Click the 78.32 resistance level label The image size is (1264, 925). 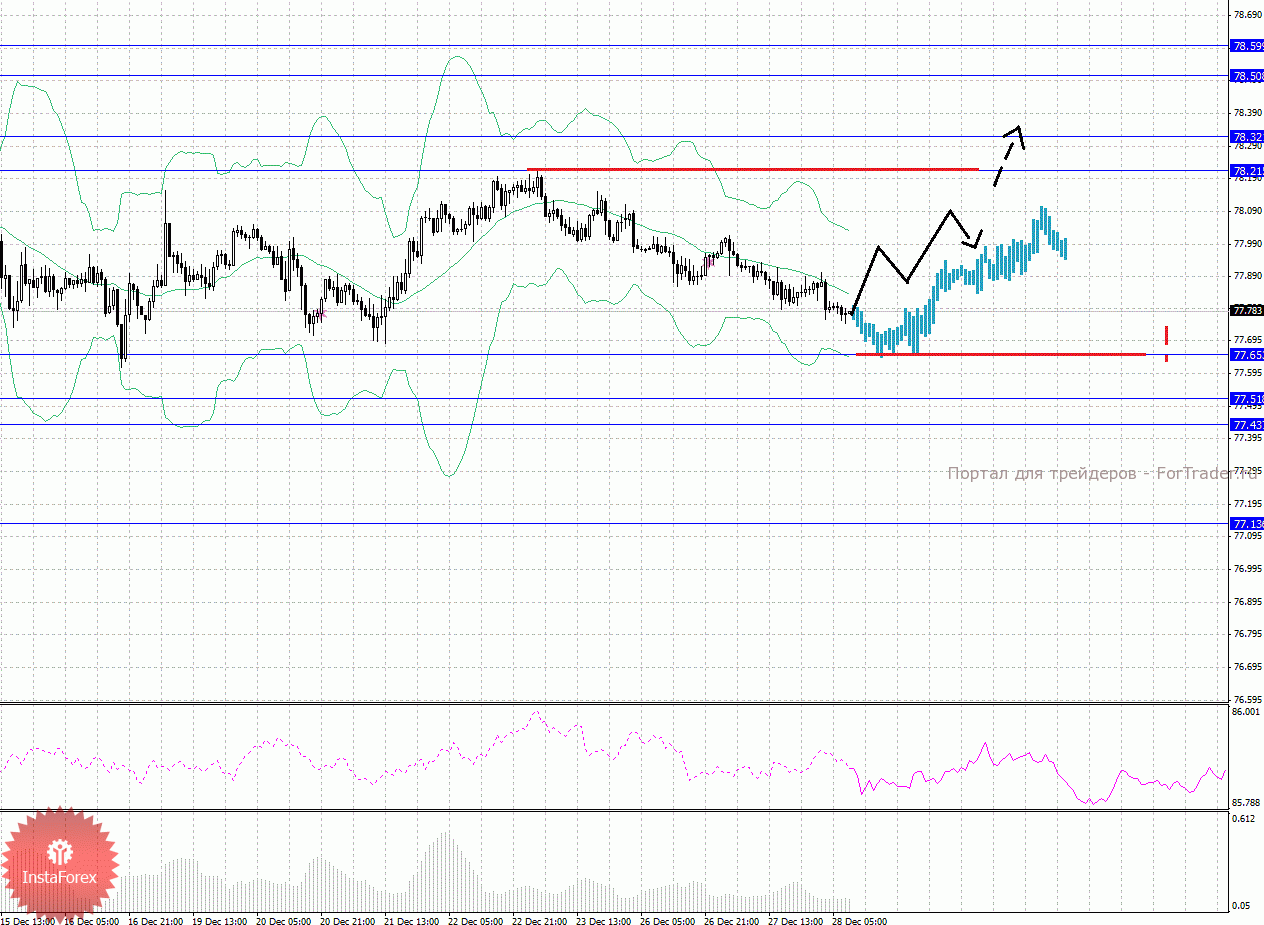click(1246, 137)
